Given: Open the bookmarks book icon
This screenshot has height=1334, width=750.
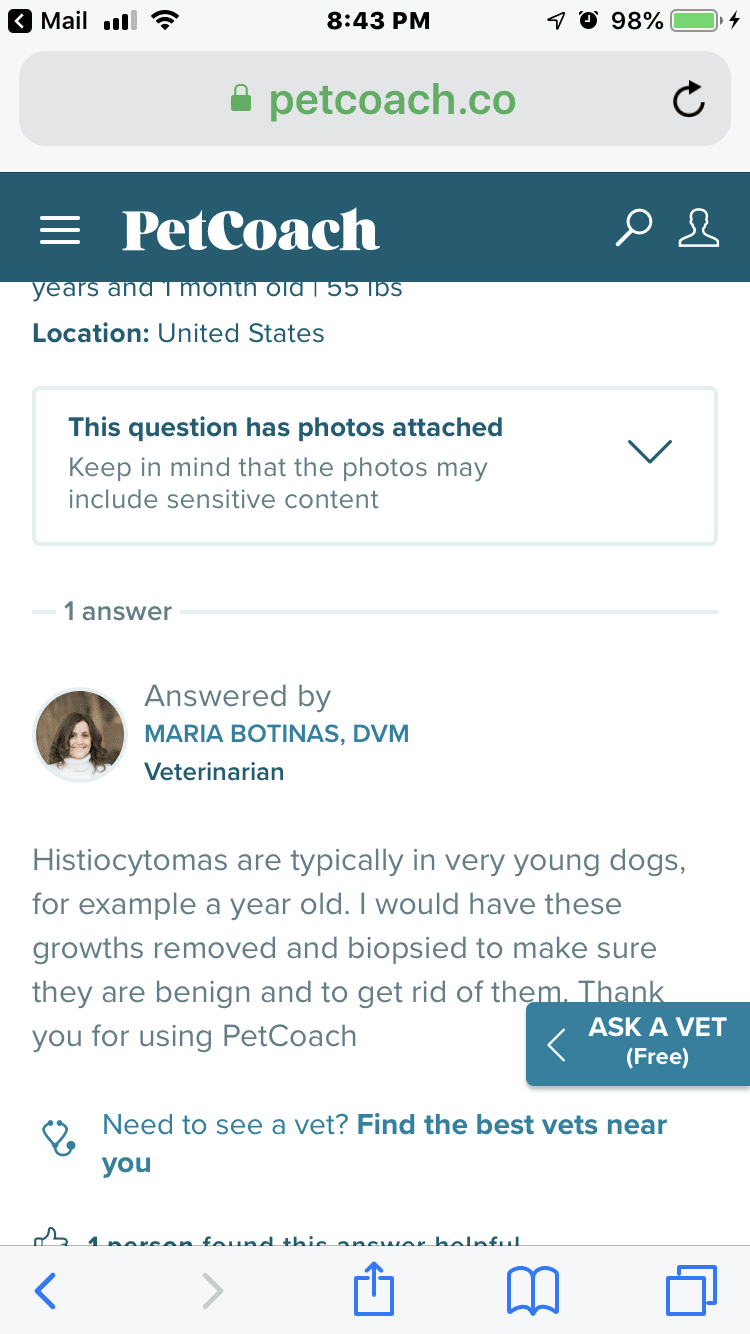Looking at the screenshot, I should (532, 1291).
